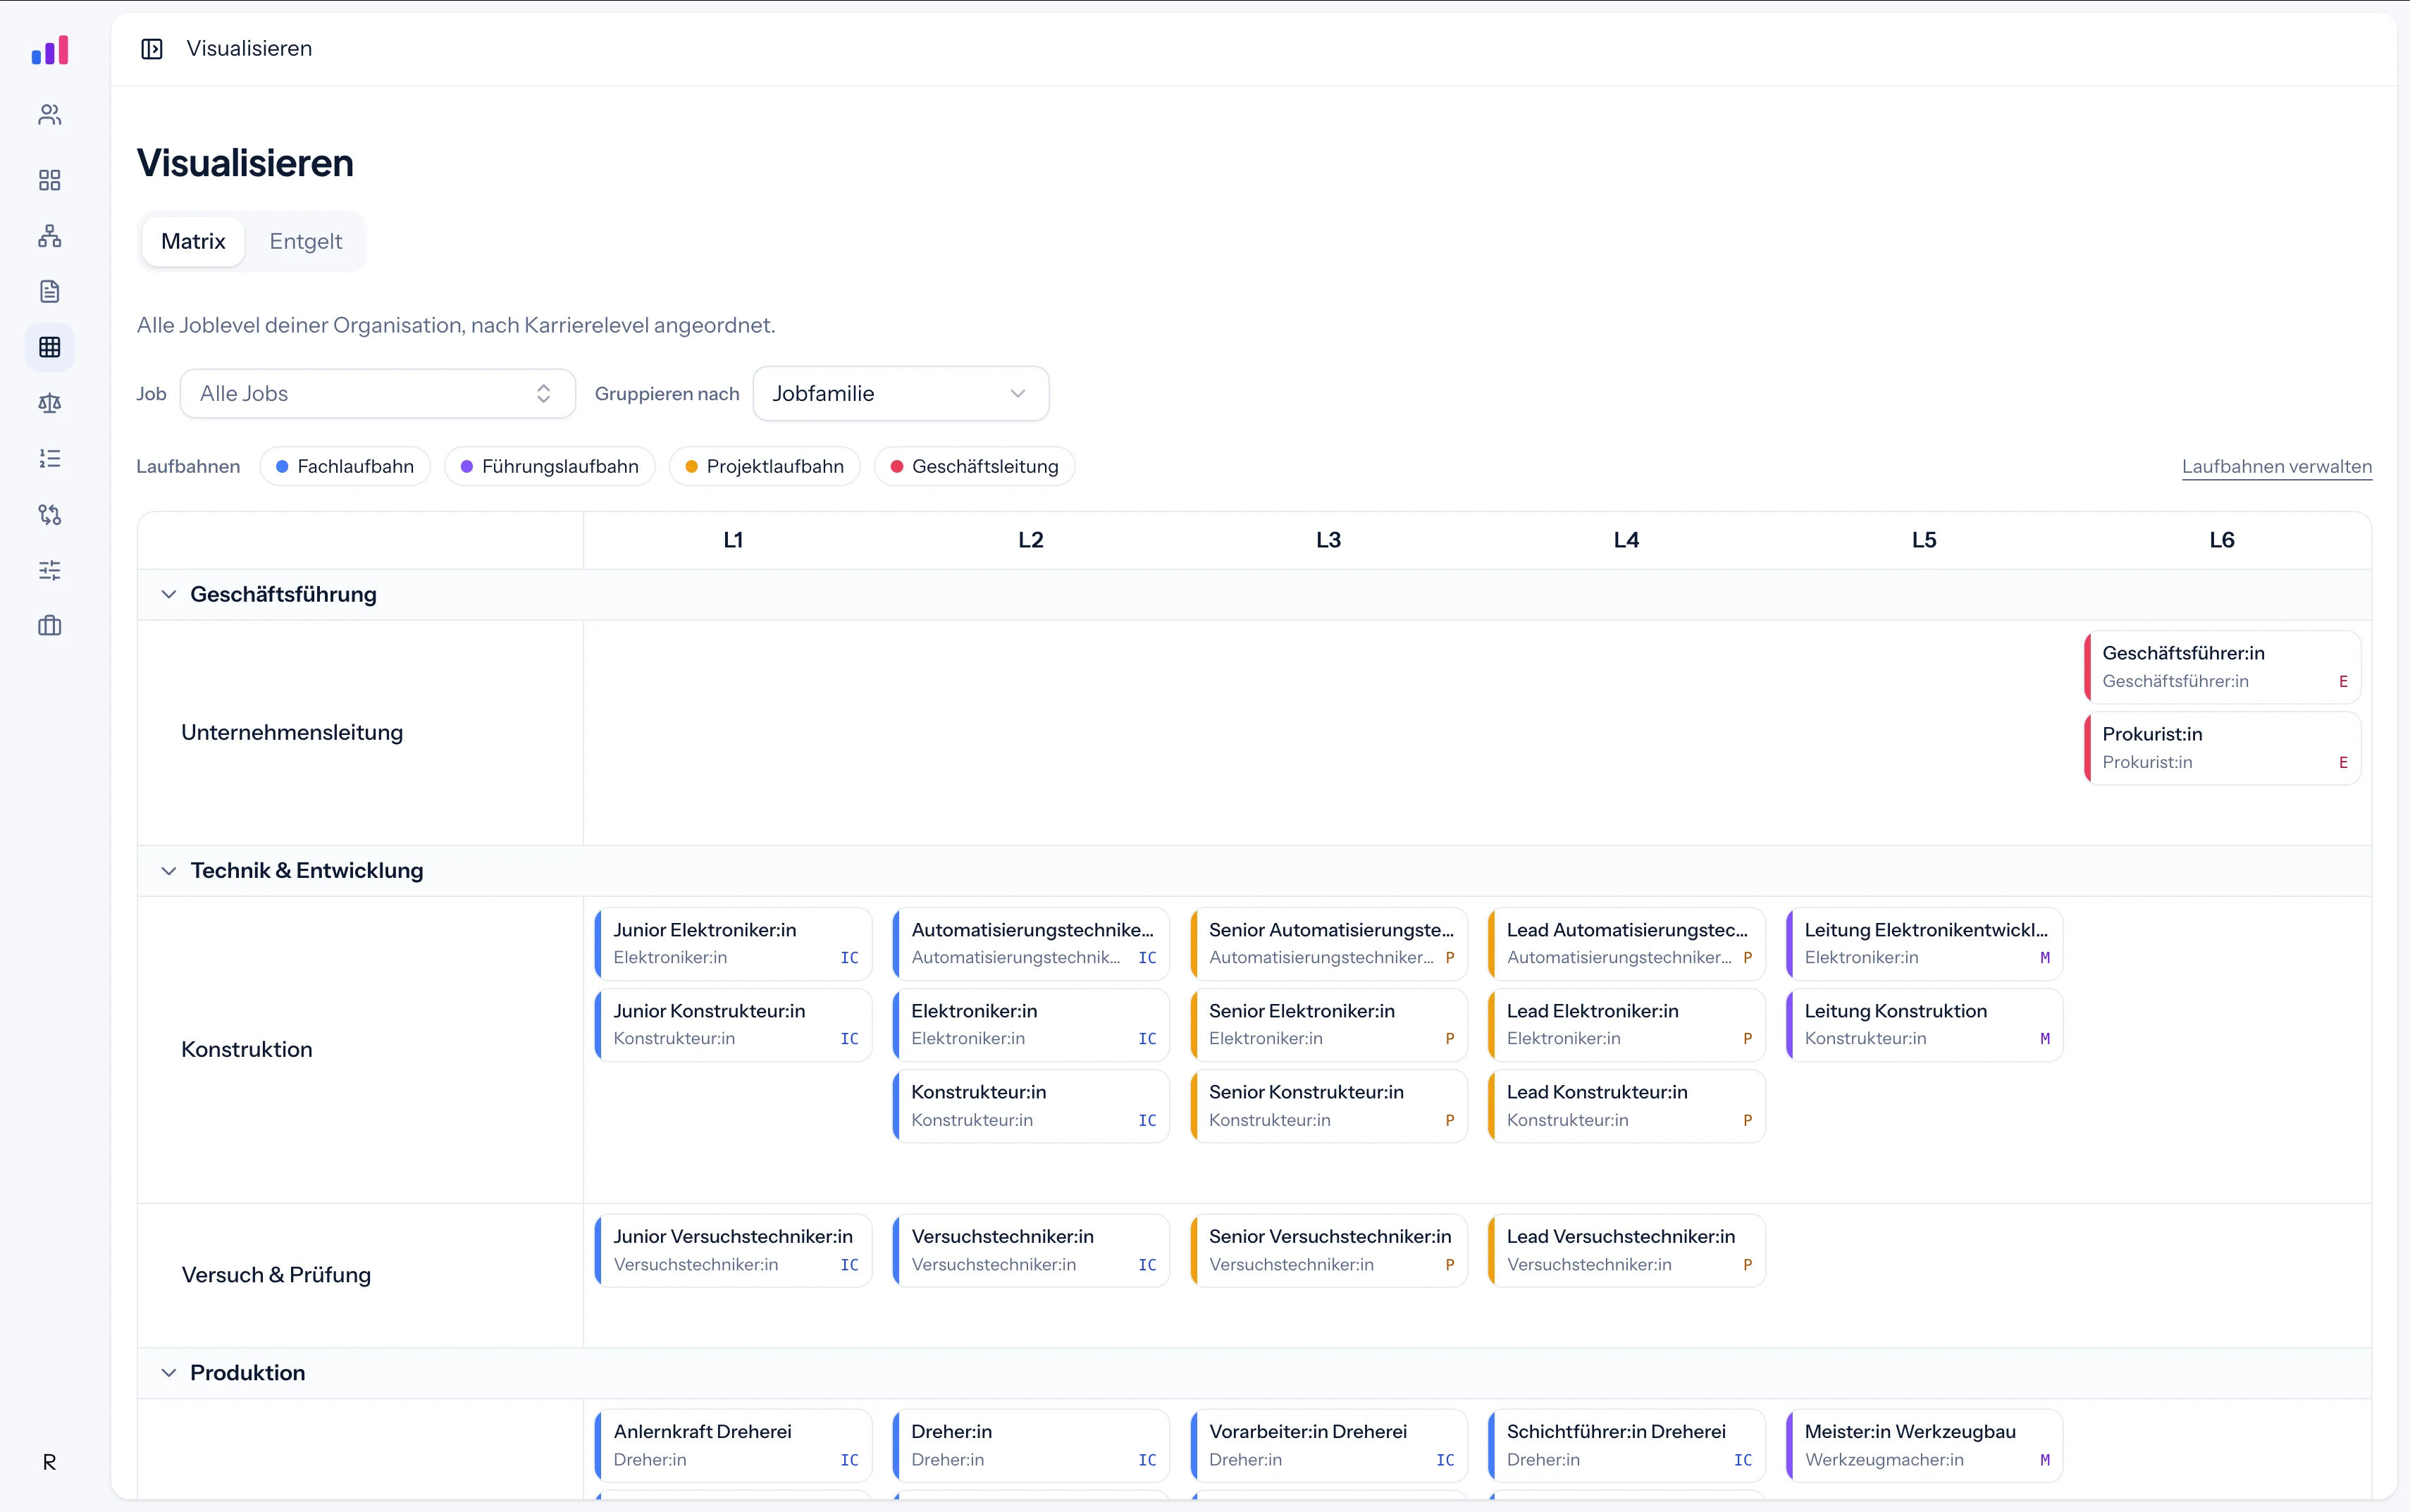The height and width of the screenshot is (1512, 2410).
Task: Collapse the Produktion group
Action: point(169,1372)
